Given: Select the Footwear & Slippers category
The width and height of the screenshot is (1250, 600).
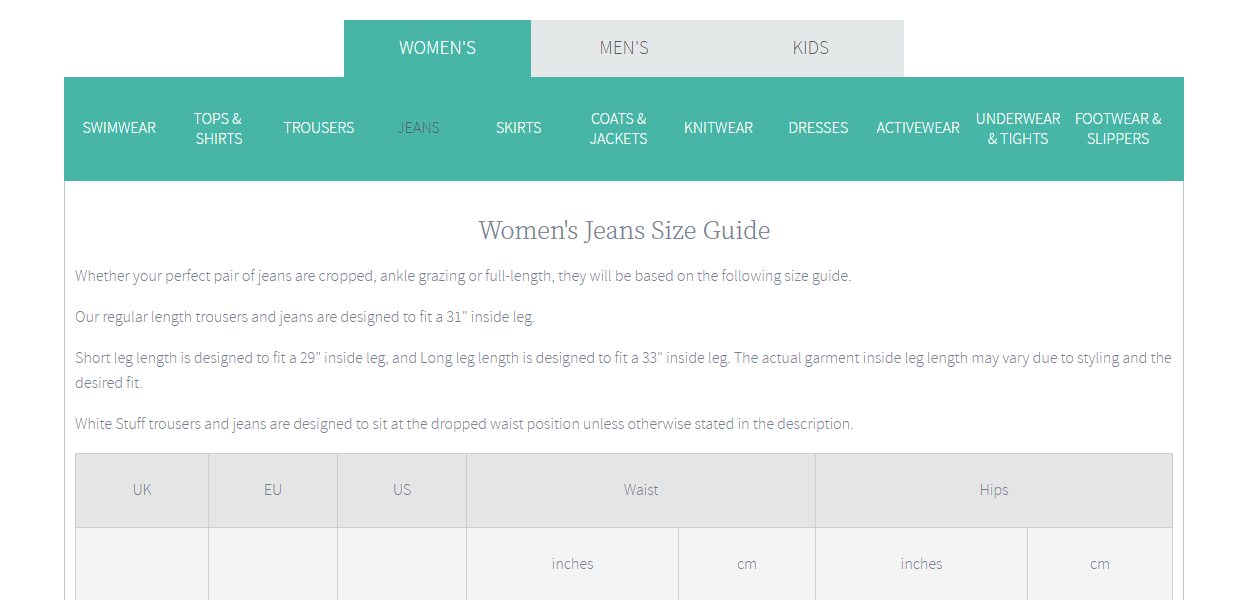Looking at the screenshot, I should 1118,128.
